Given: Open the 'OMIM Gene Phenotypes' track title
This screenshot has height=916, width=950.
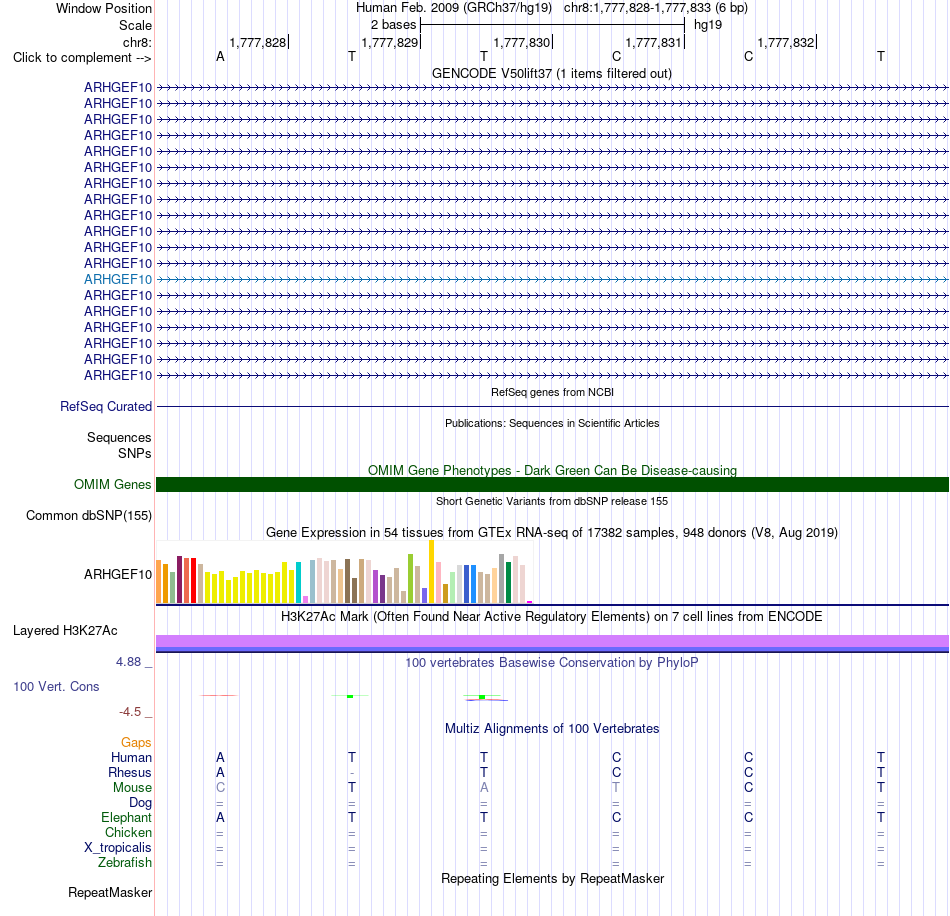Looking at the screenshot, I should click(552, 470).
